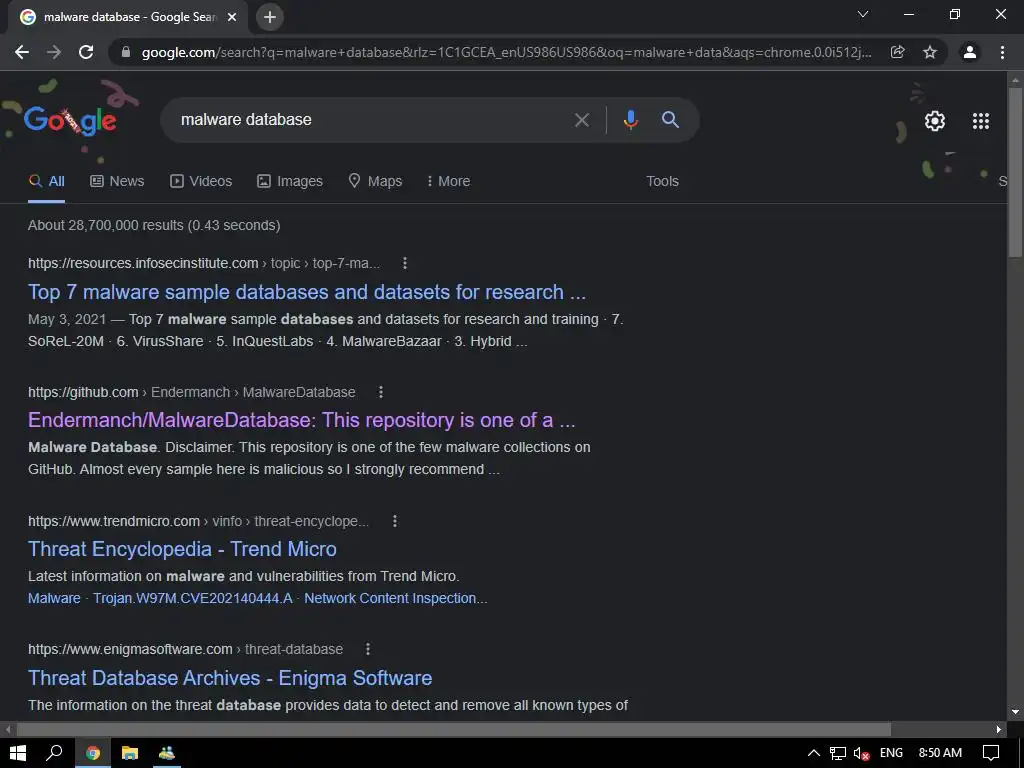Click the muted volume tray icon

(x=861, y=754)
